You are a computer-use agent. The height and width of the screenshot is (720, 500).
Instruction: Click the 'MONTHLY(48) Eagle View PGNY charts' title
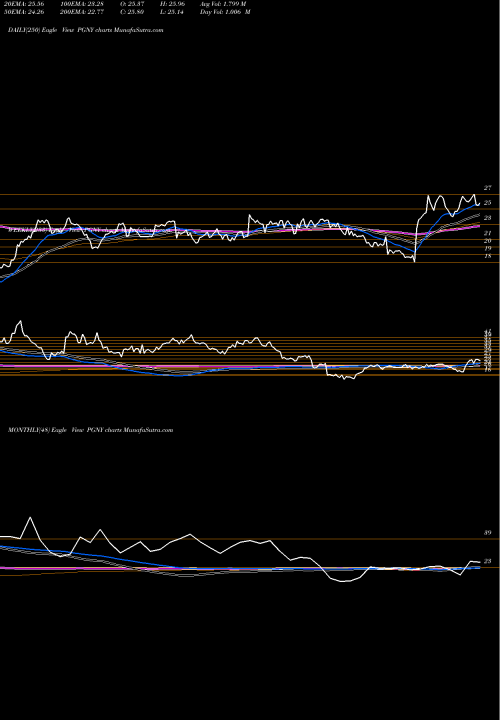click(90, 430)
